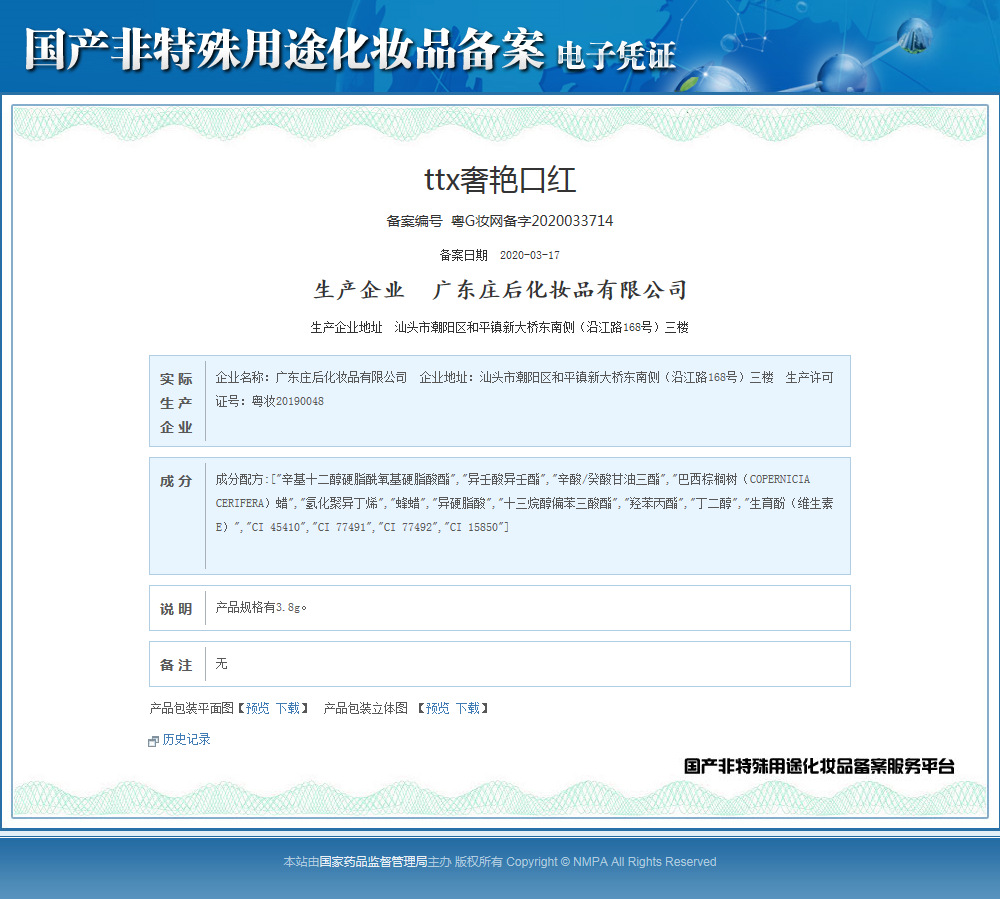Select the product title ttx奢艳口红

(500, 180)
